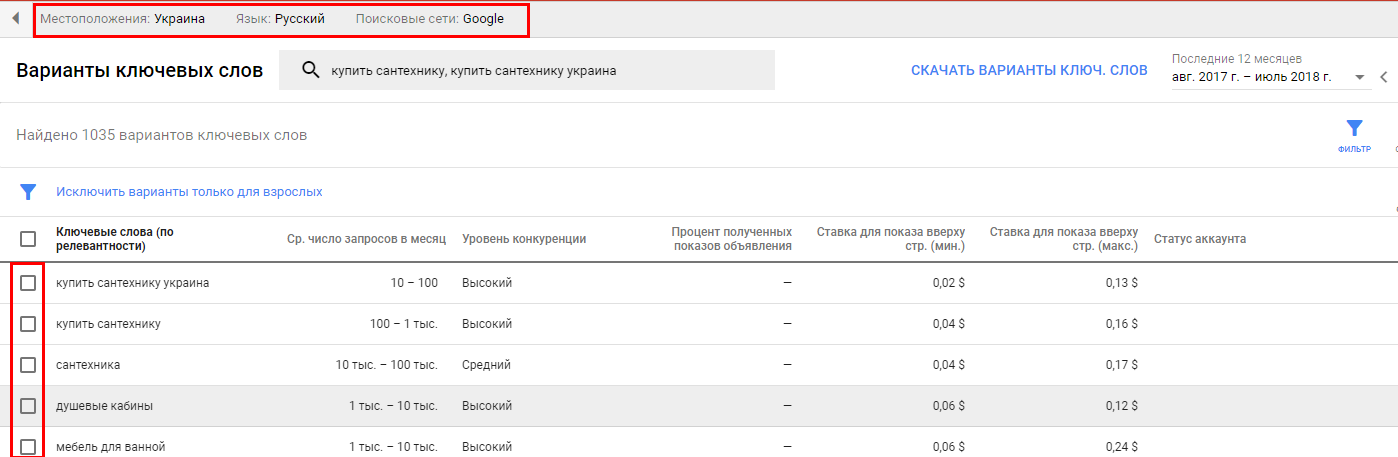Click the back arrow in the top bar
1398x457 pixels.
click(16, 18)
